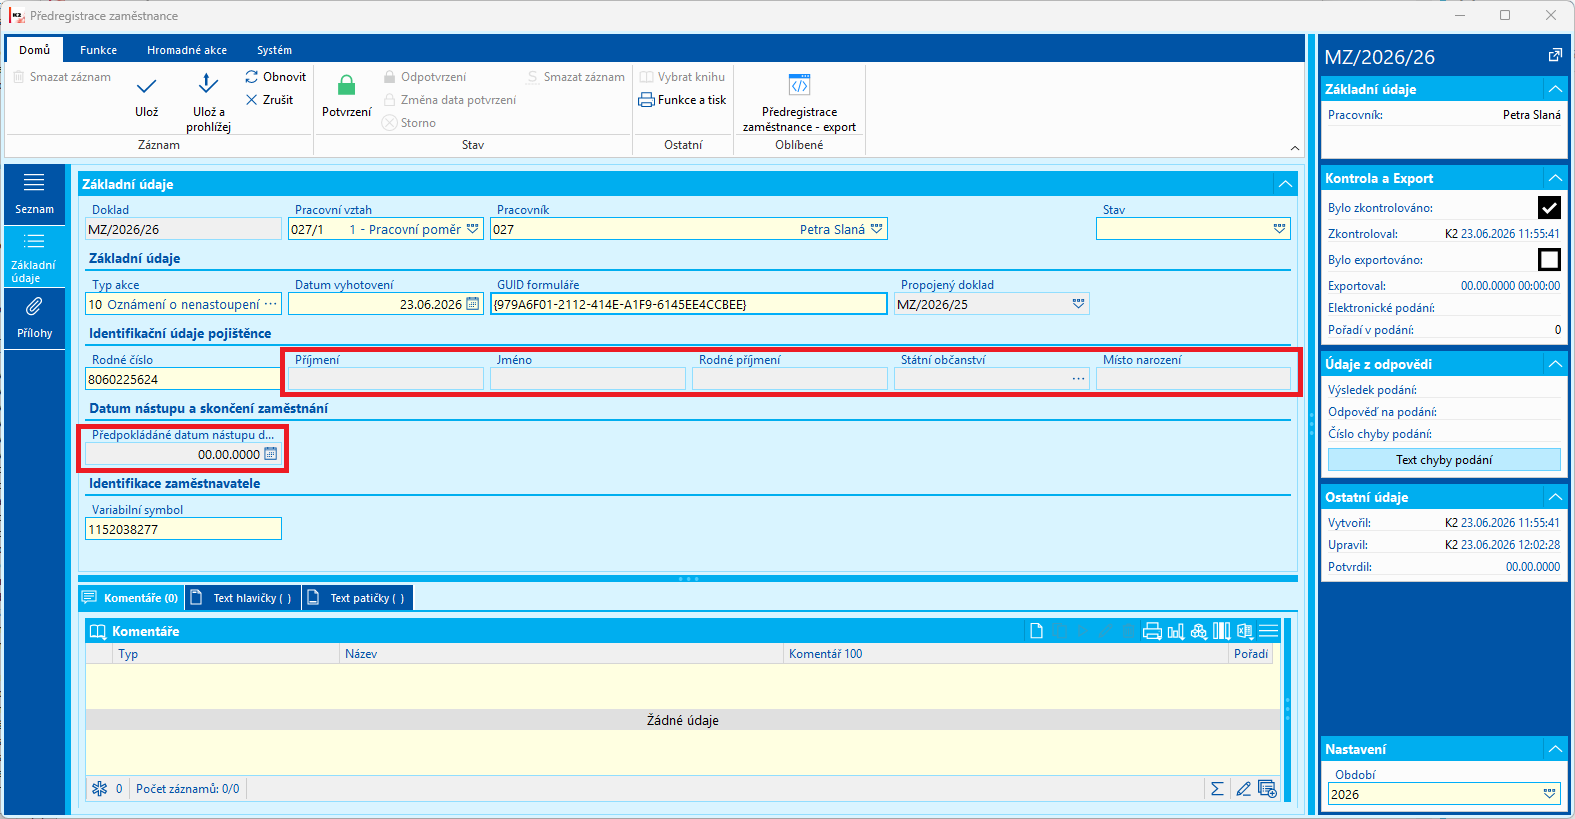1575x819 pixels.
Task: Open Státní občanství selection ellipsis
Action: 1078,379
